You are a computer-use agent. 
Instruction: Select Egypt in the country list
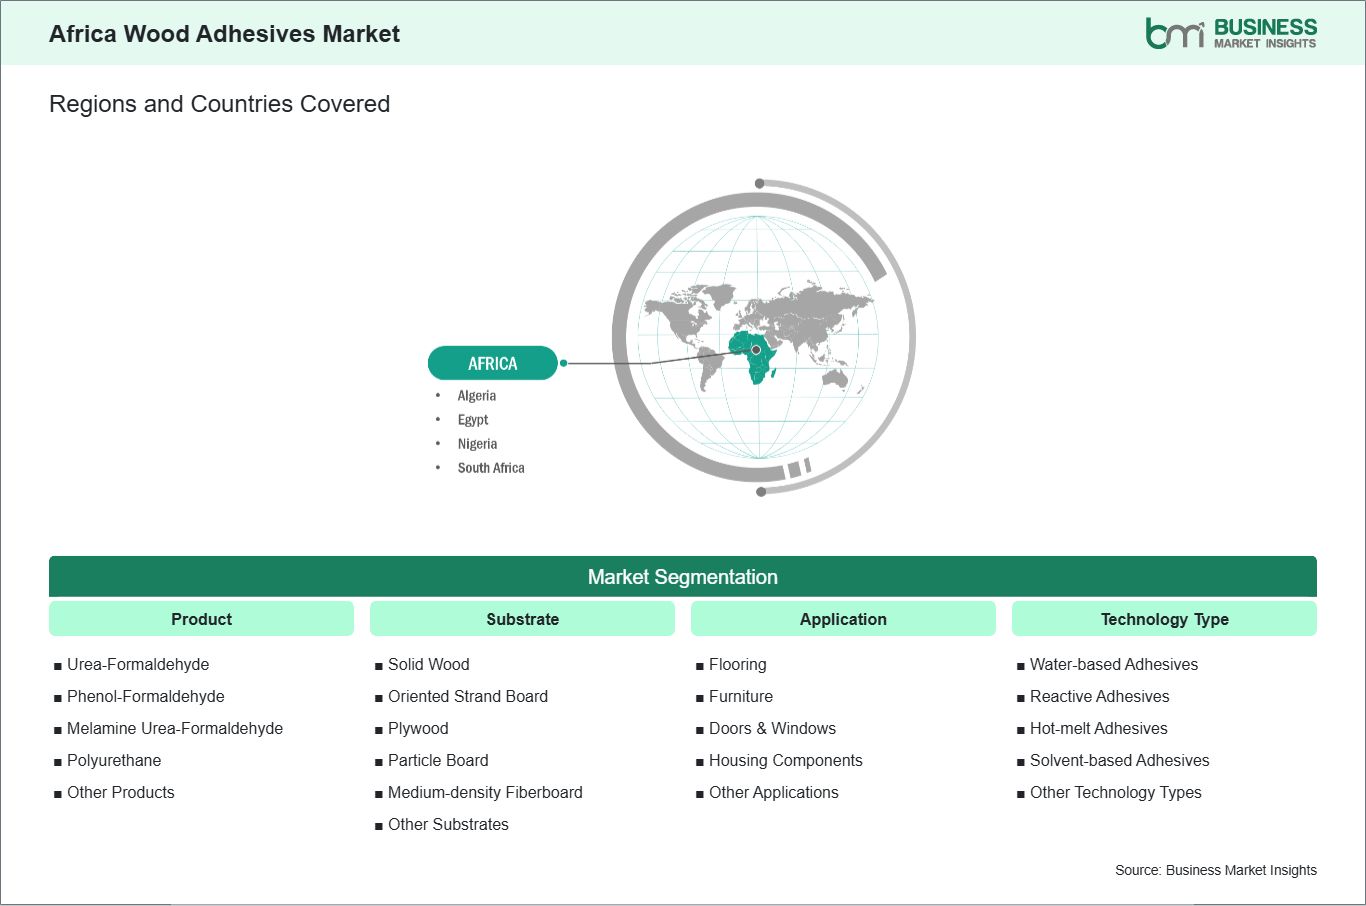473,420
